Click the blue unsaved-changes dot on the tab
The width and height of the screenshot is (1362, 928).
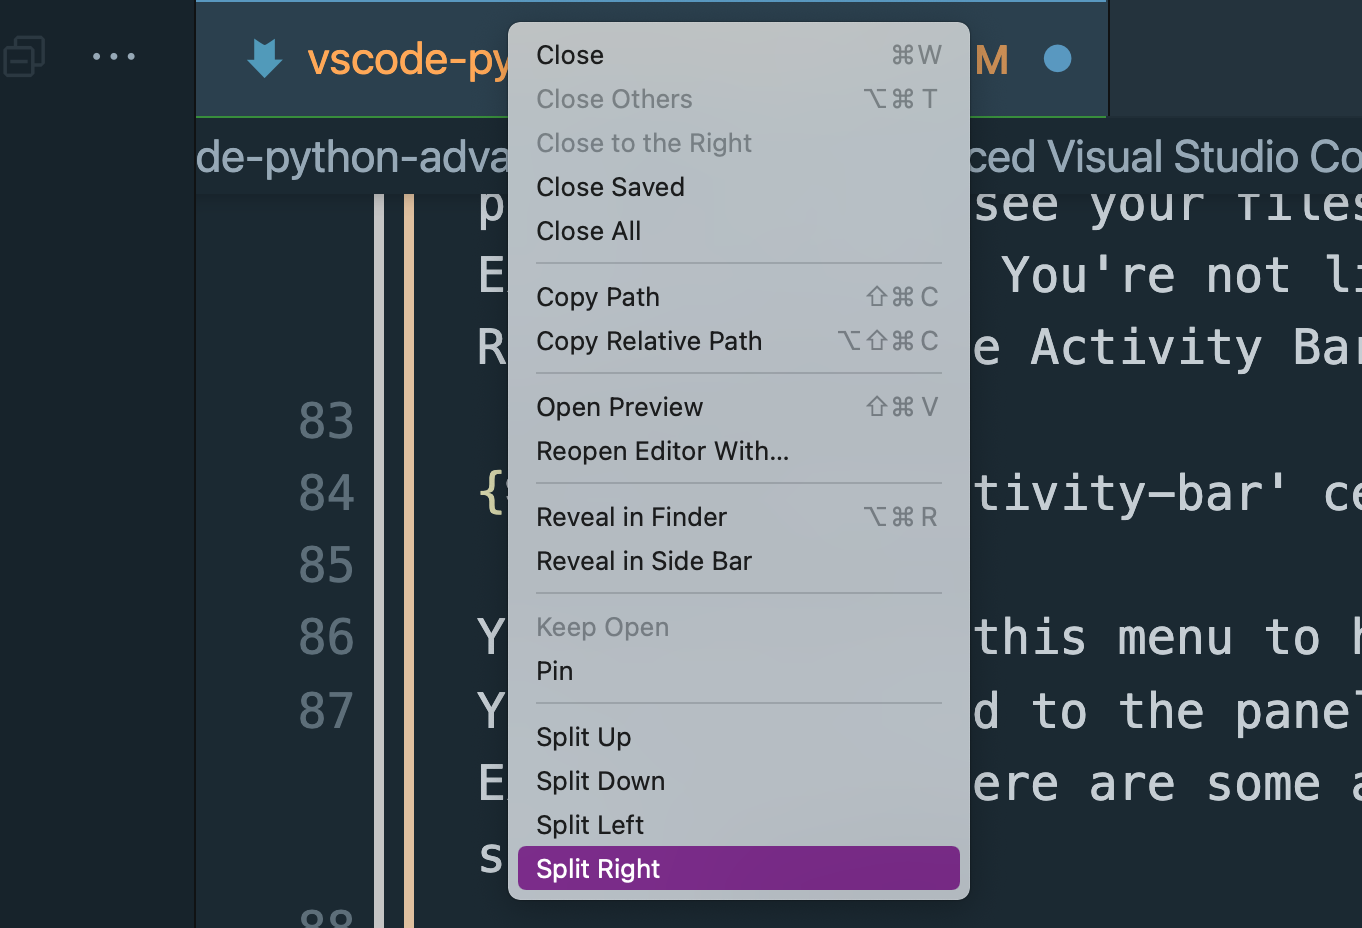click(1057, 58)
